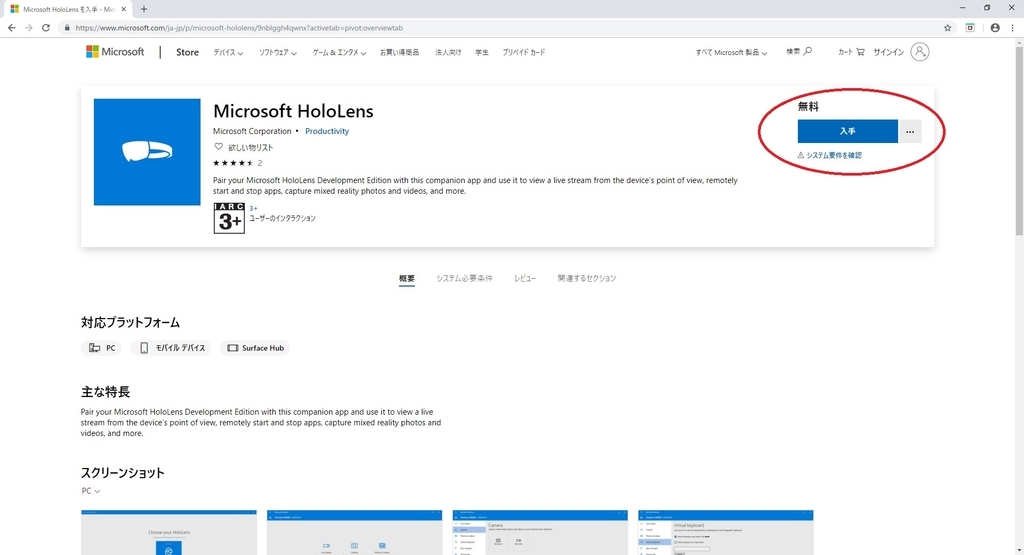Select the PC platform chip
Viewport: 1024px width, 555px height.
point(102,348)
